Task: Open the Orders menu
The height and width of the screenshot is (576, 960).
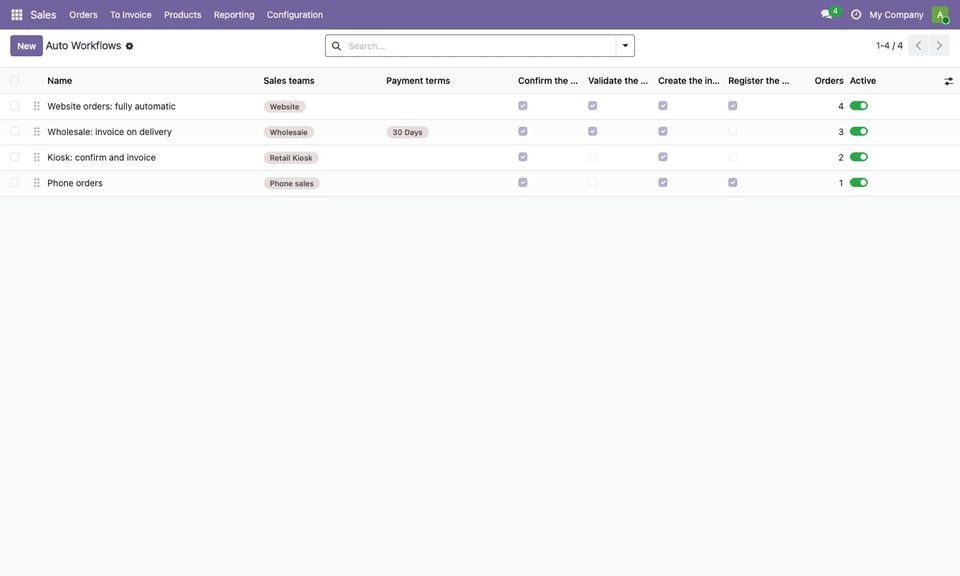Action: coord(83,15)
